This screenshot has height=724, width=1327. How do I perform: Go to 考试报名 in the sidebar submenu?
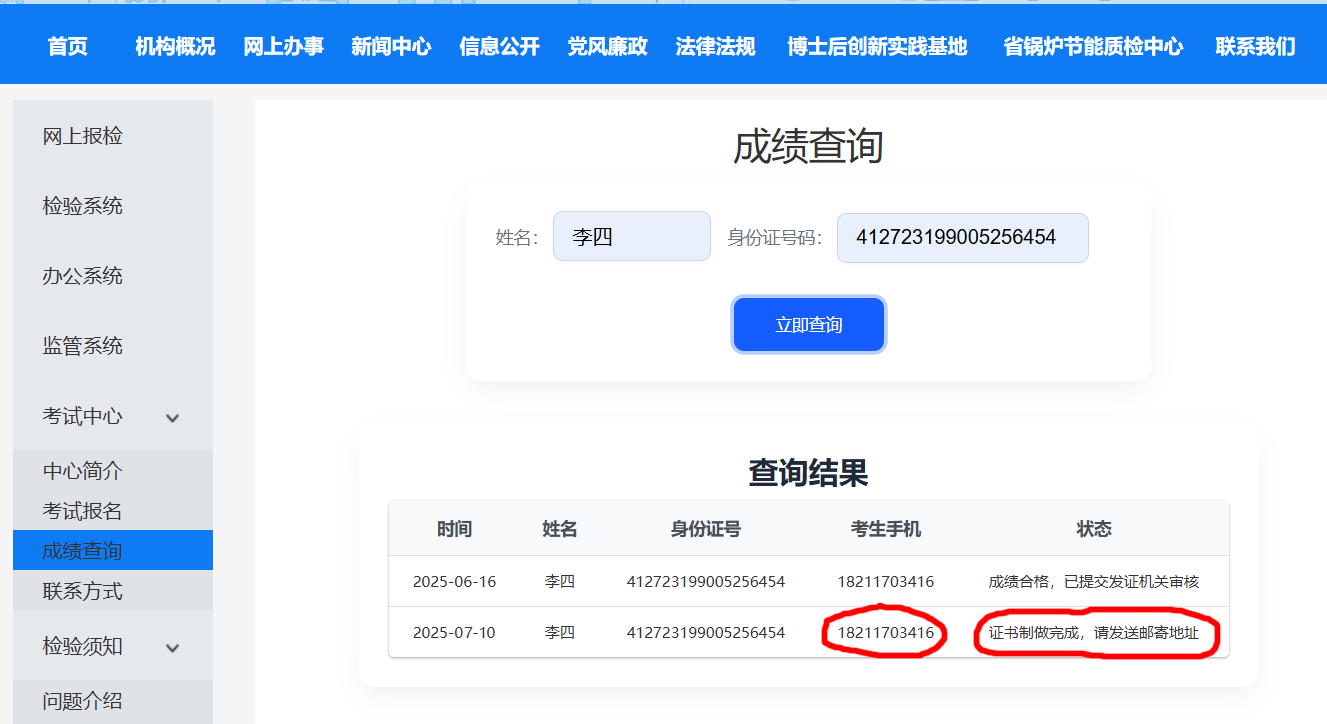tap(83, 511)
